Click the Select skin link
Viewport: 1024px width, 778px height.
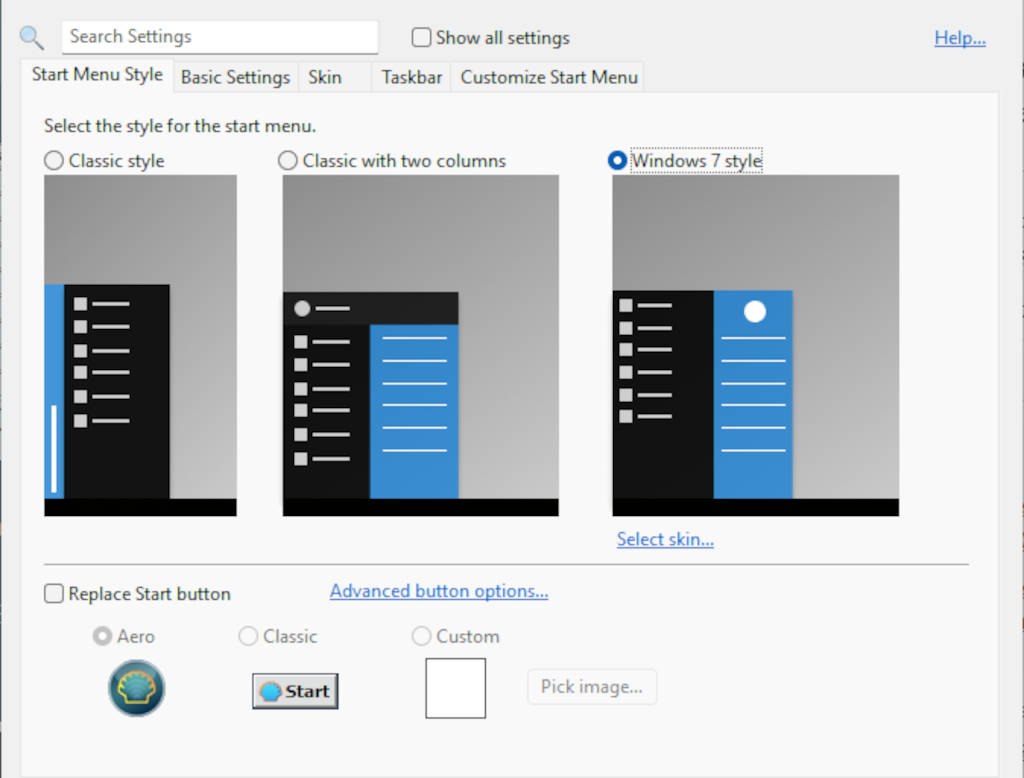click(x=665, y=539)
